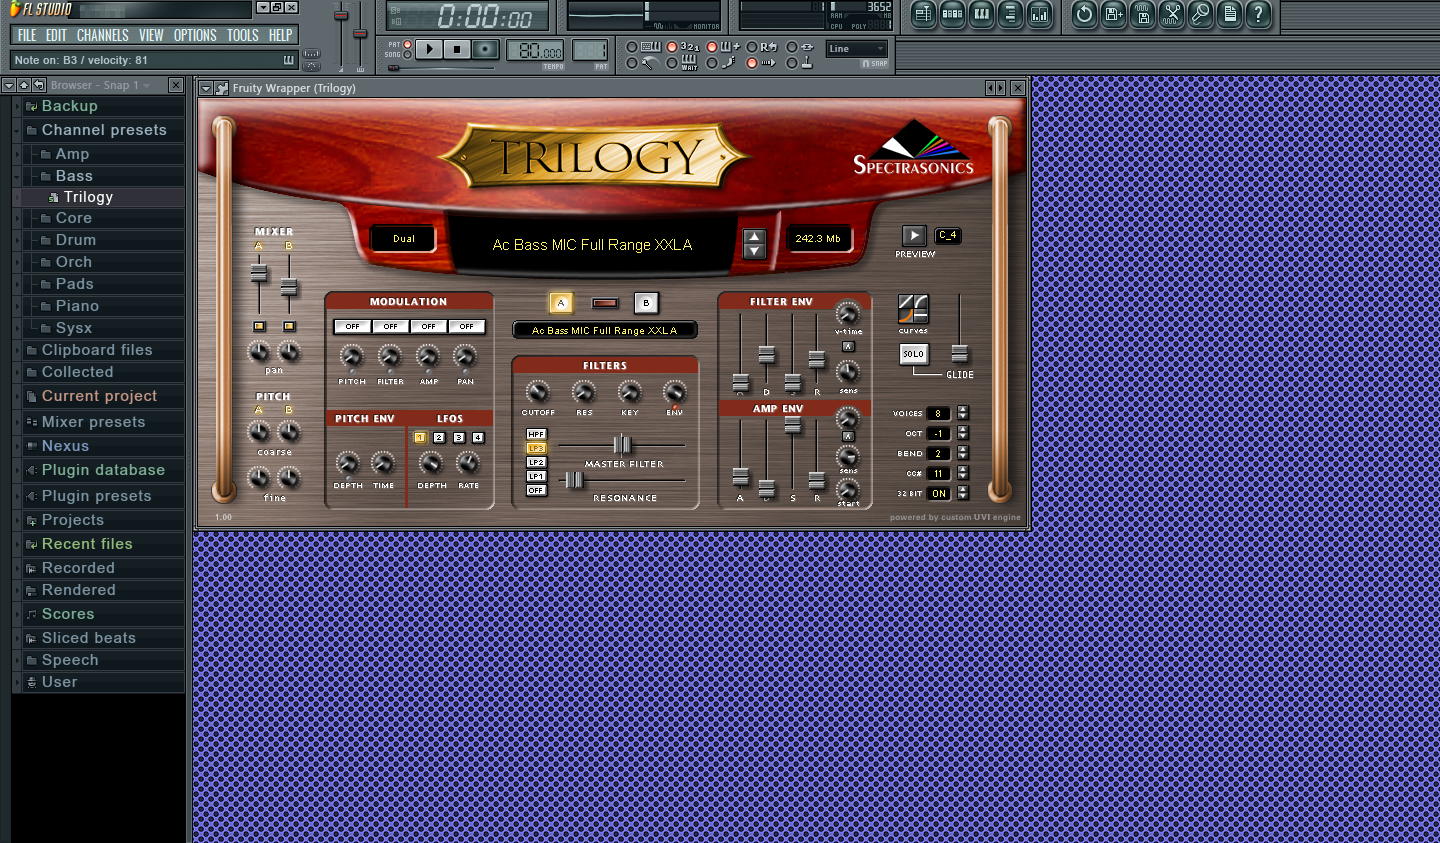Click the undo history icon

1084,15
